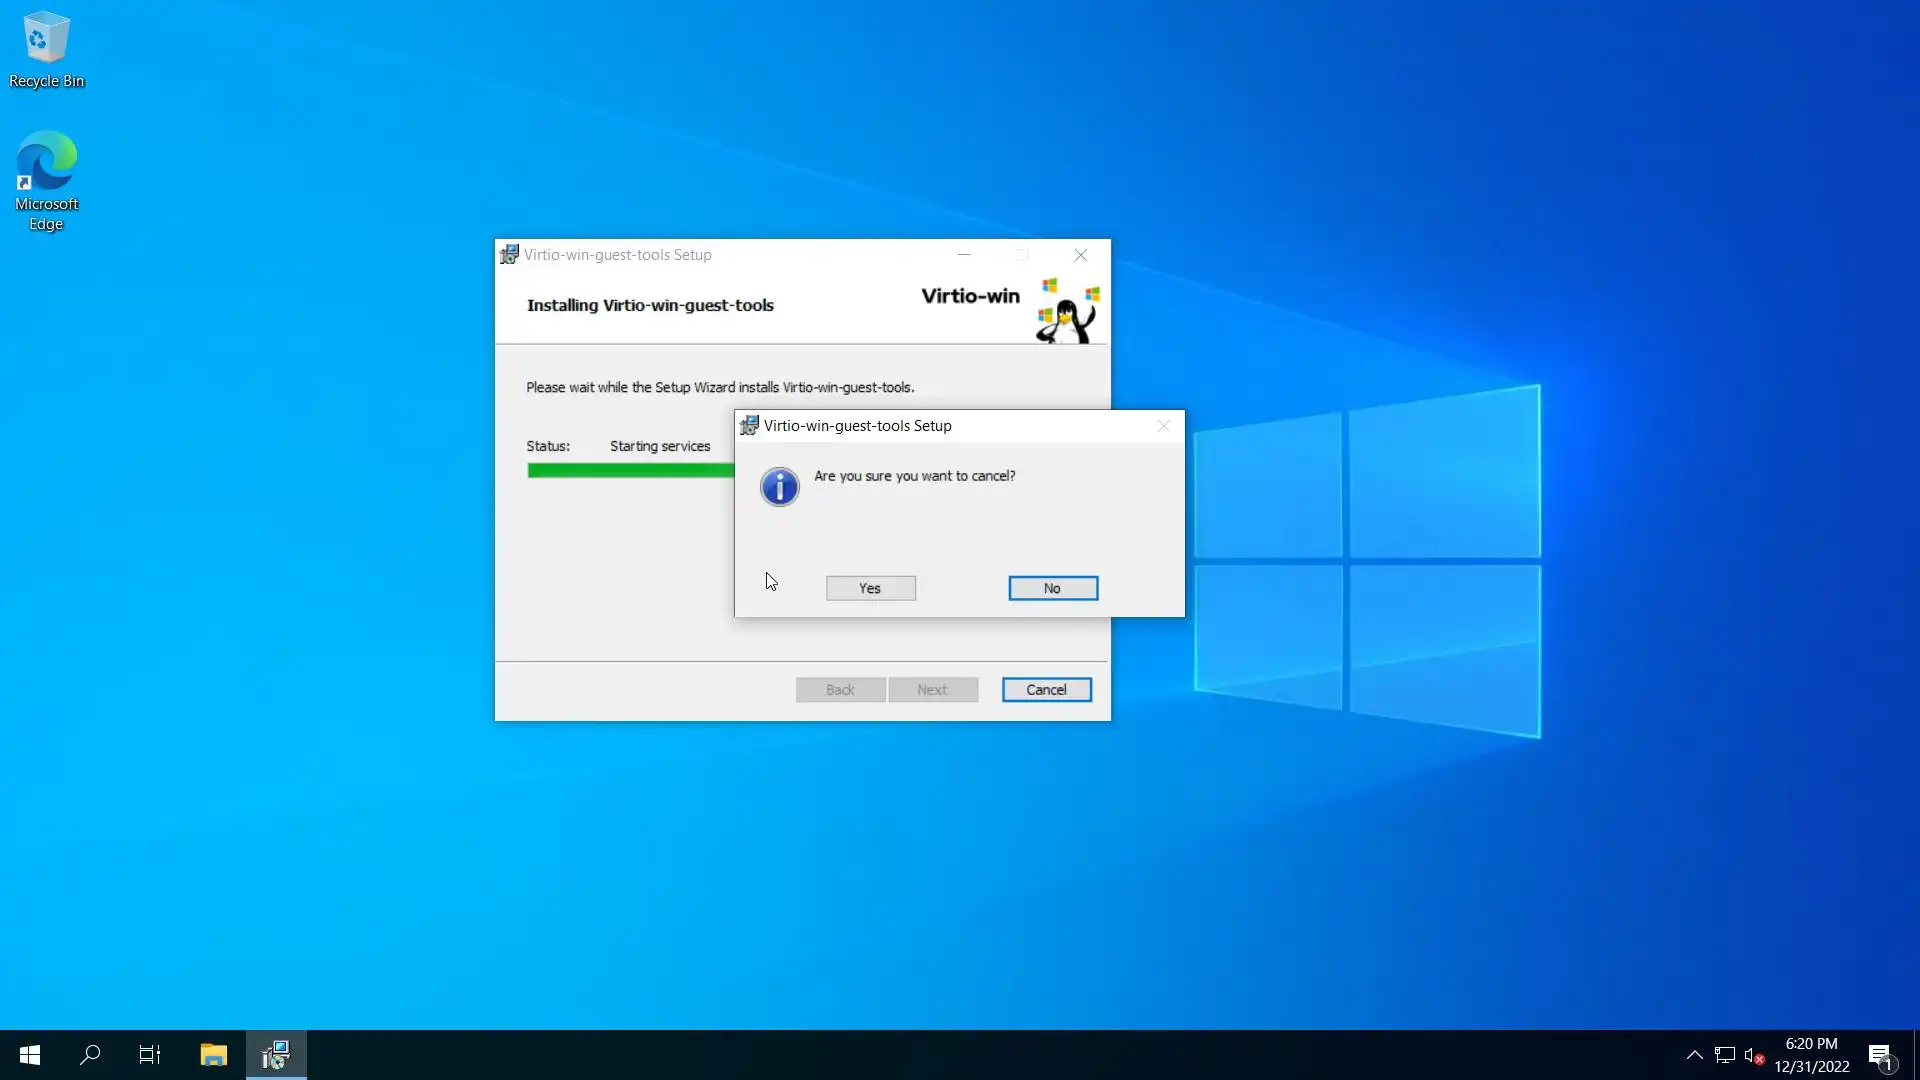Click the green installation progress bar
The height and width of the screenshot is (1080, 1920).
point(630,471)
